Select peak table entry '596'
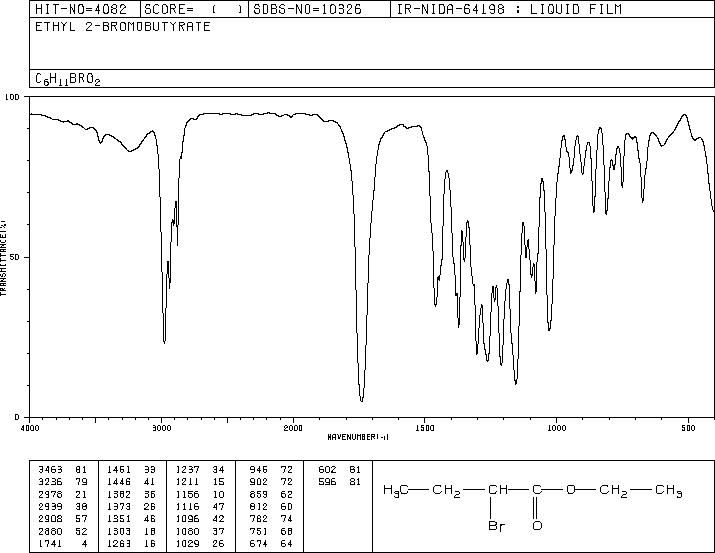715x553 pixels. click(x=327, y=482)
